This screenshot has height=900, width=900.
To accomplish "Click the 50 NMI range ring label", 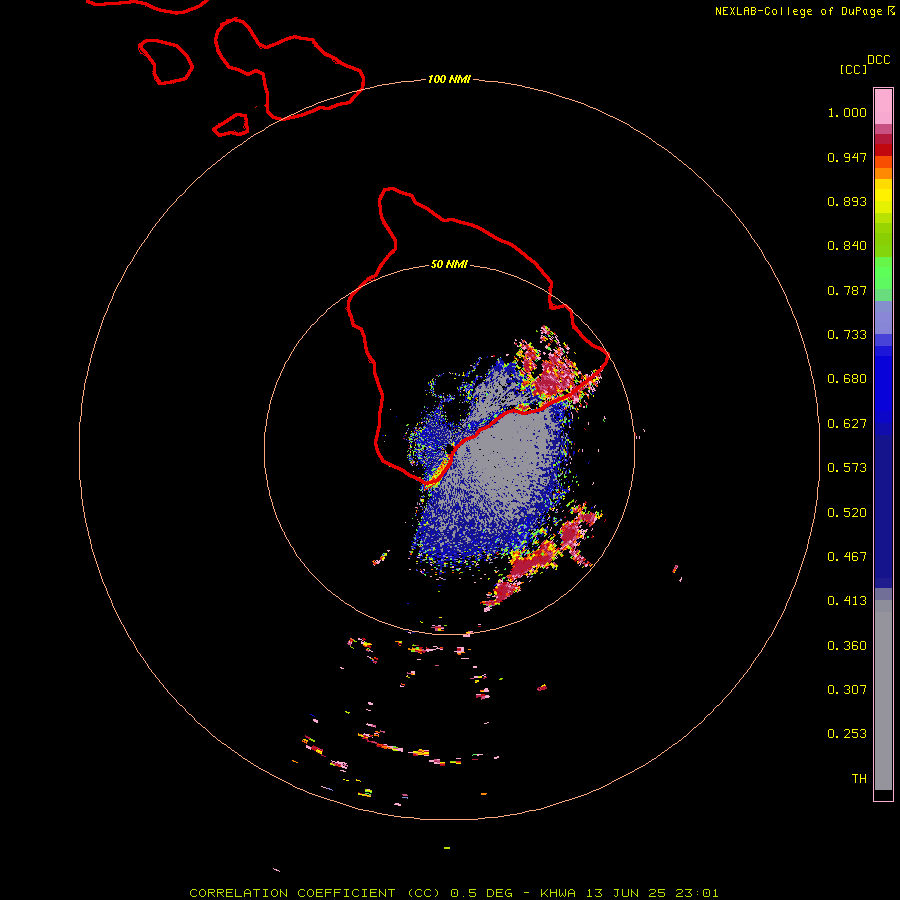I will tap(449, 264).
